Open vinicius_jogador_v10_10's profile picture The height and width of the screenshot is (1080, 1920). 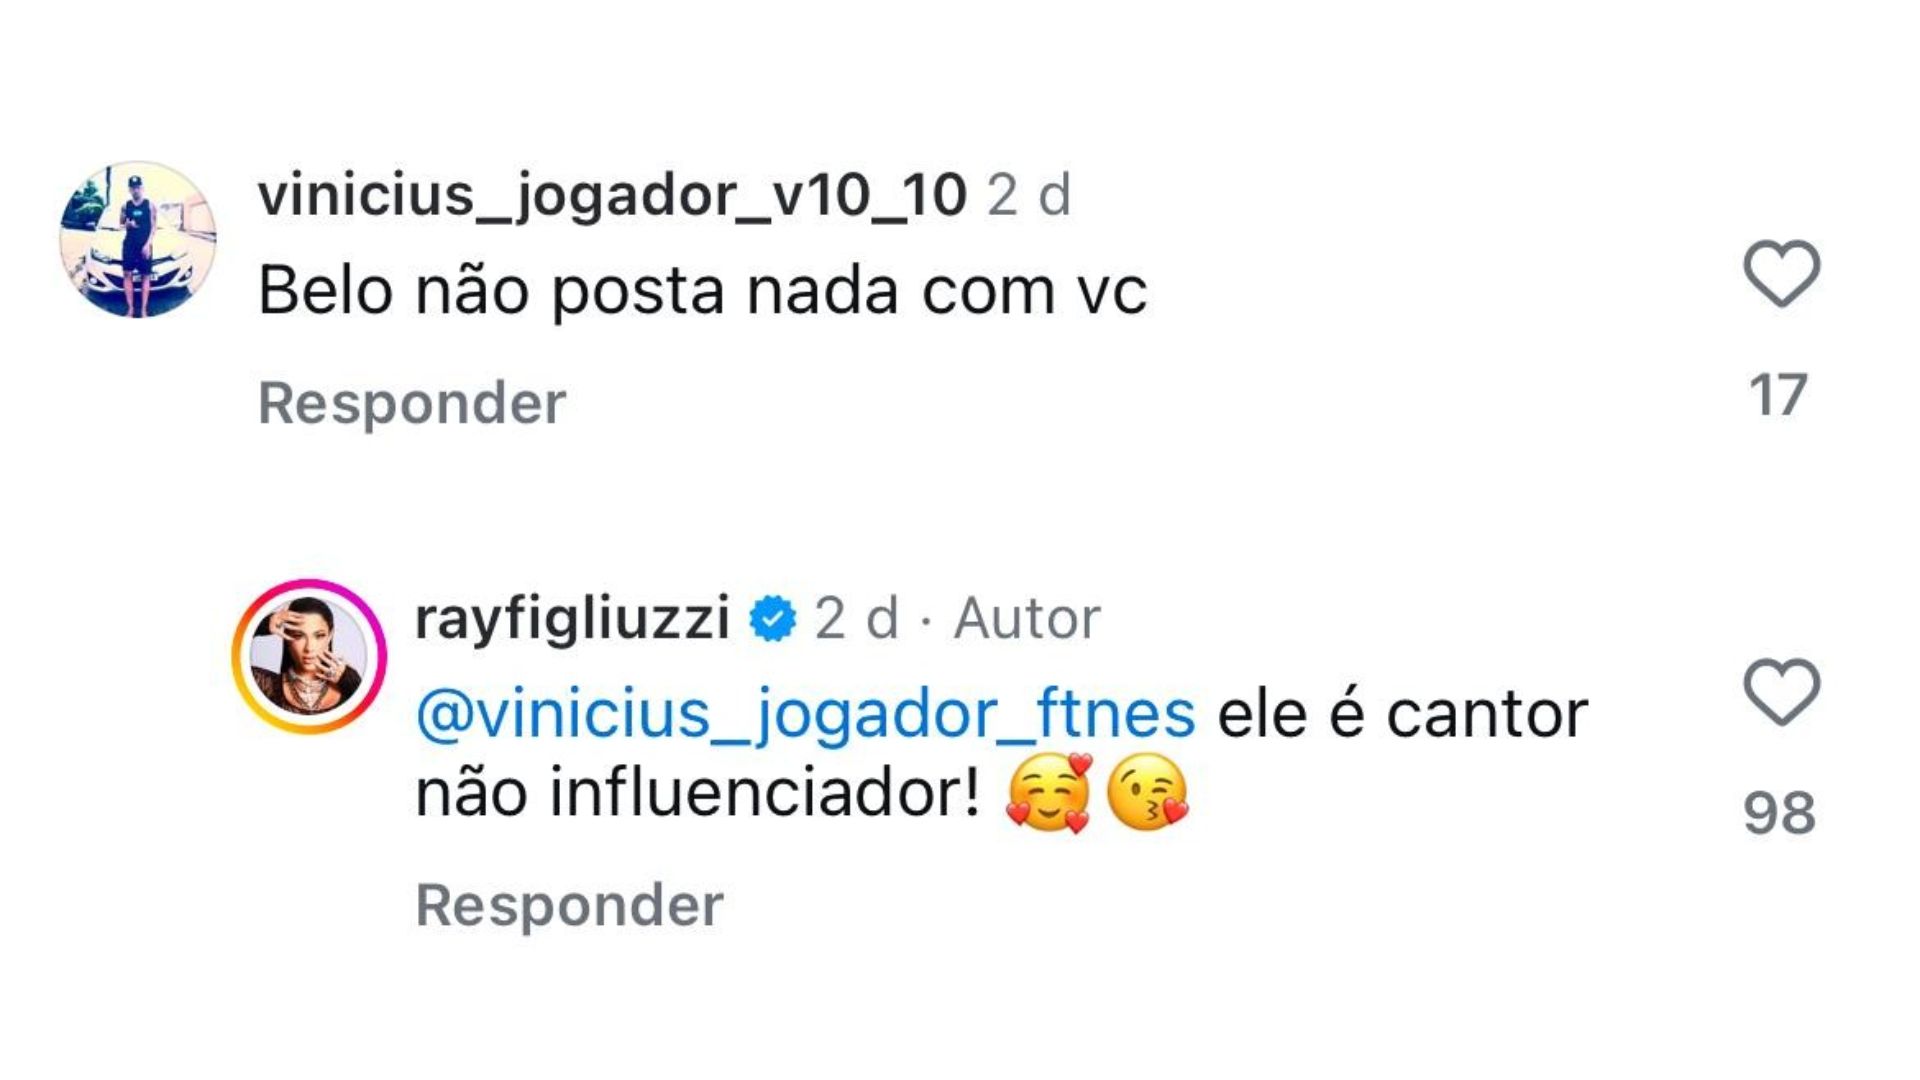click(138, 240)
